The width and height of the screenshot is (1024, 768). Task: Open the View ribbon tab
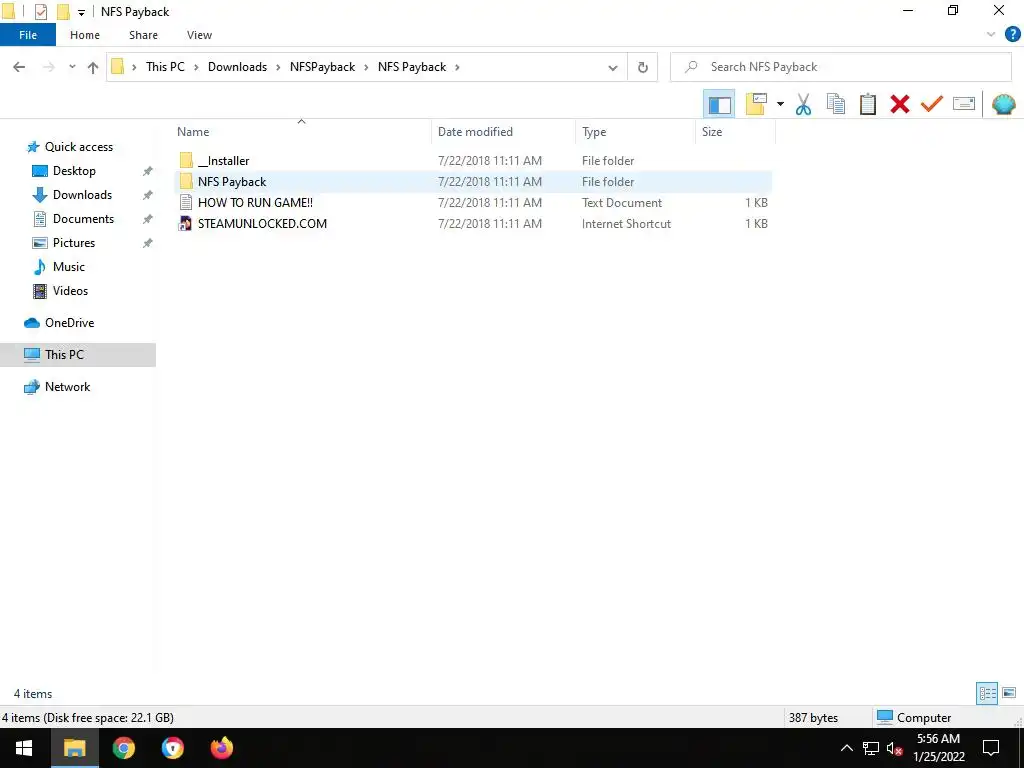pos(199,35)
